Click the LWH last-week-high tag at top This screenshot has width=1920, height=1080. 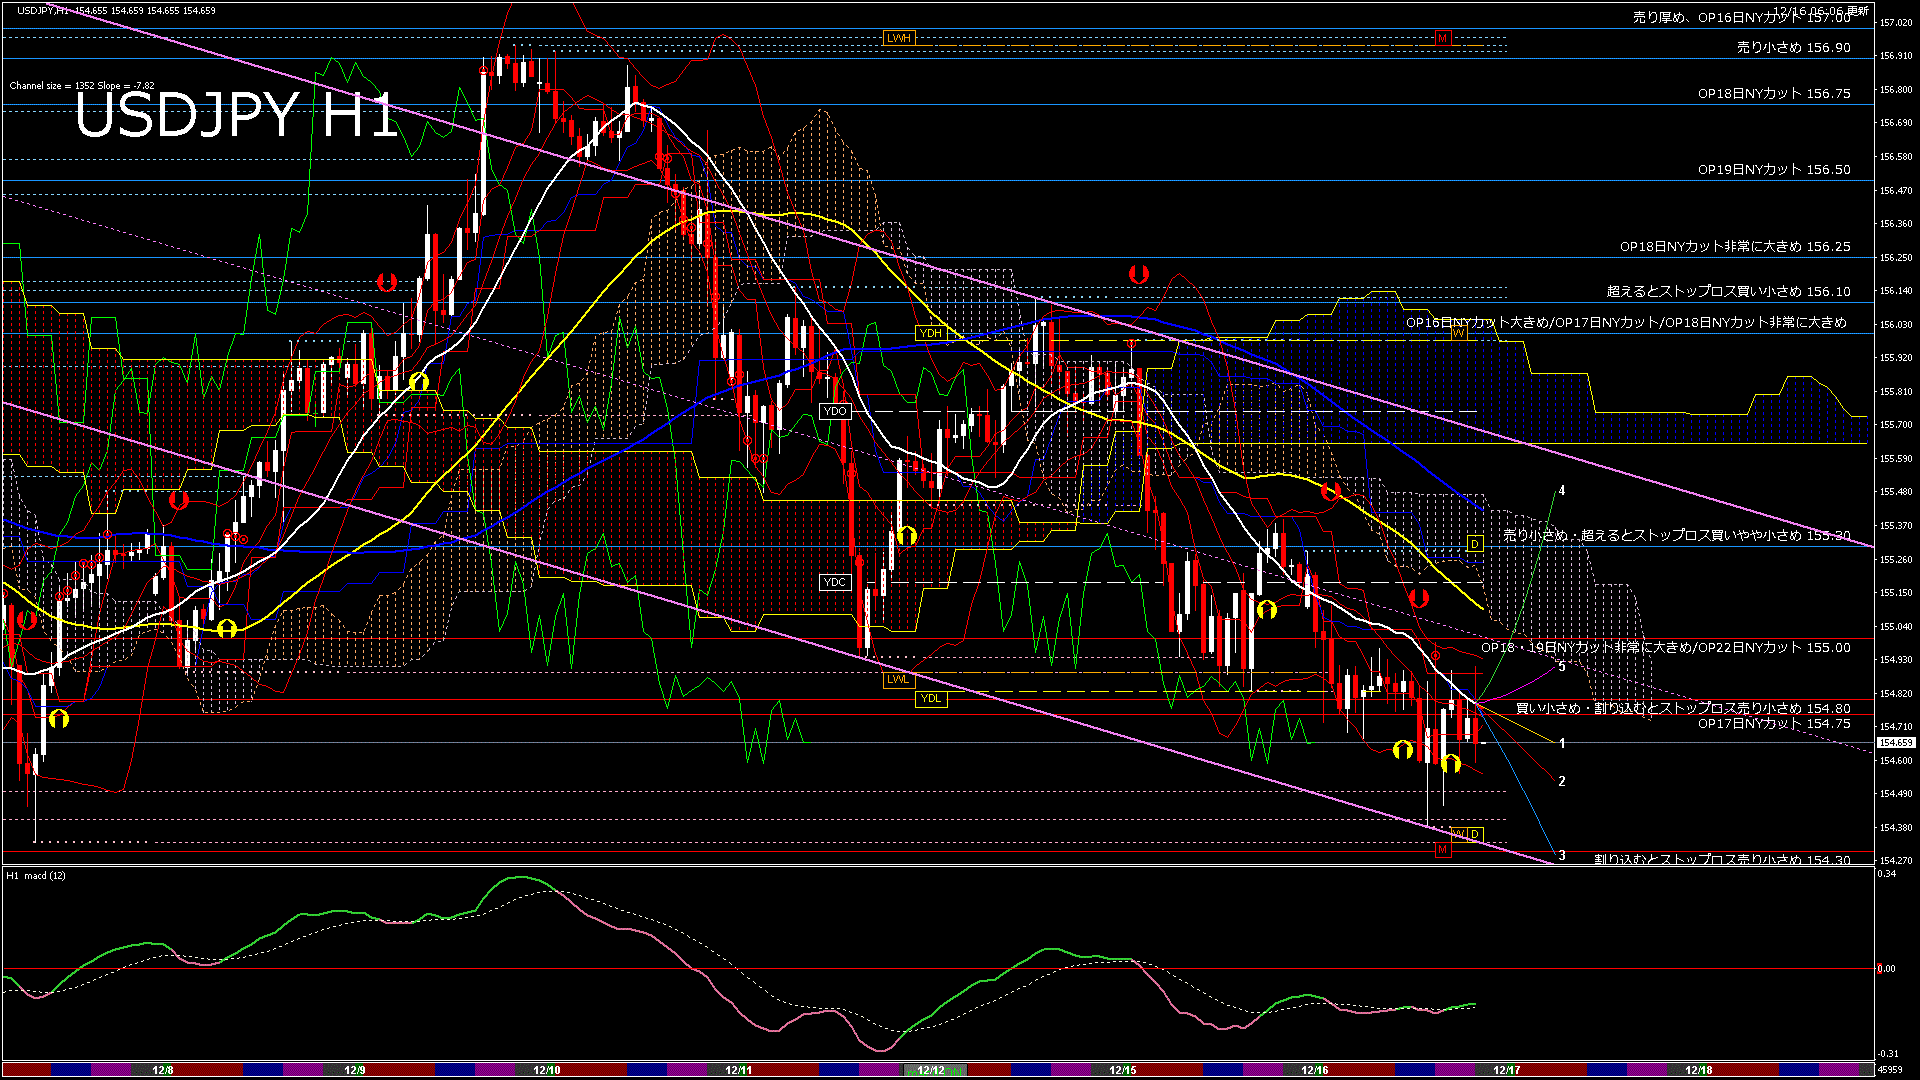[897, 37]
